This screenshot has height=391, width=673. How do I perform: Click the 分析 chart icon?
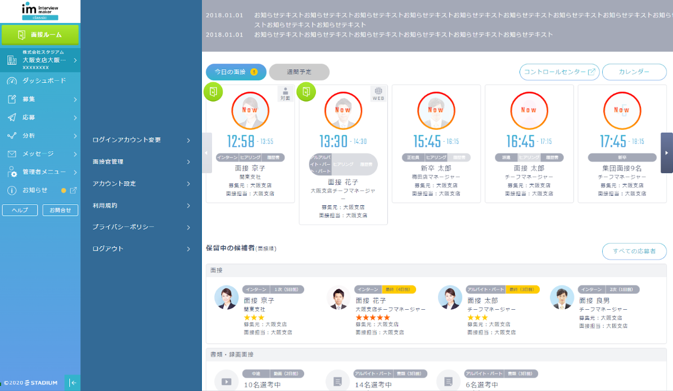pos(12,136)
